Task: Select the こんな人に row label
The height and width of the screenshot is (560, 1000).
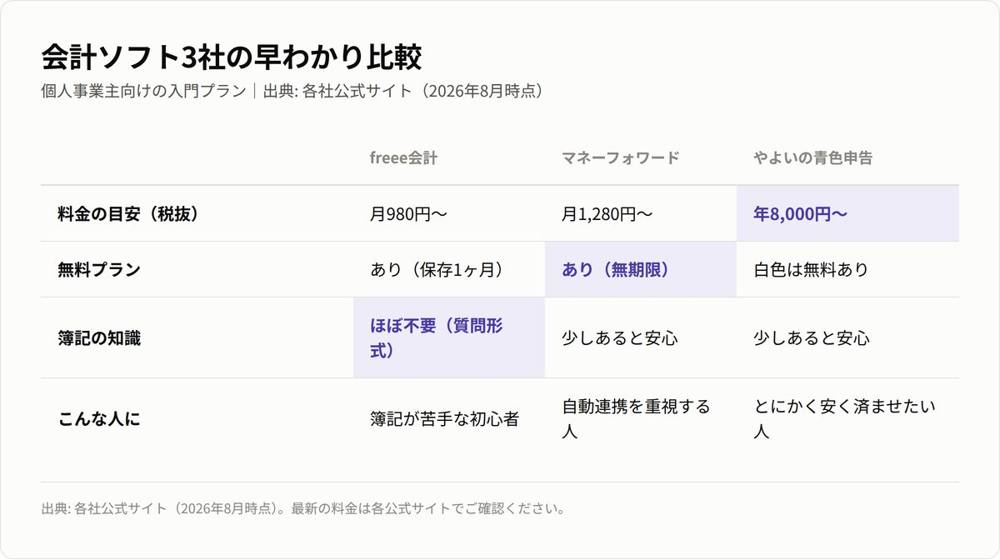Action: coord(99,418)
